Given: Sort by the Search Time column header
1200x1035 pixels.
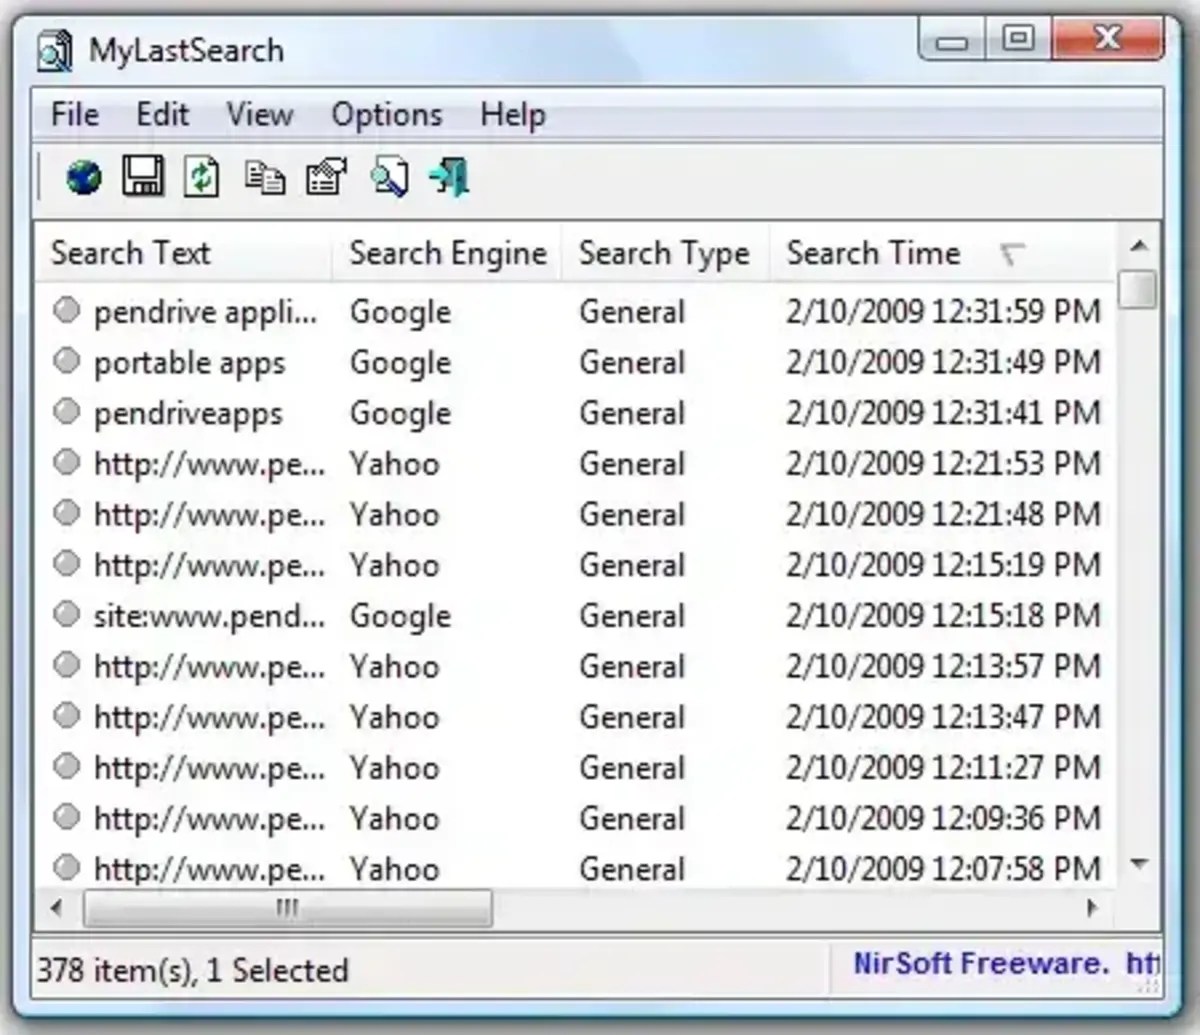Looking at the screenshot, I should (x=940, y=253).
